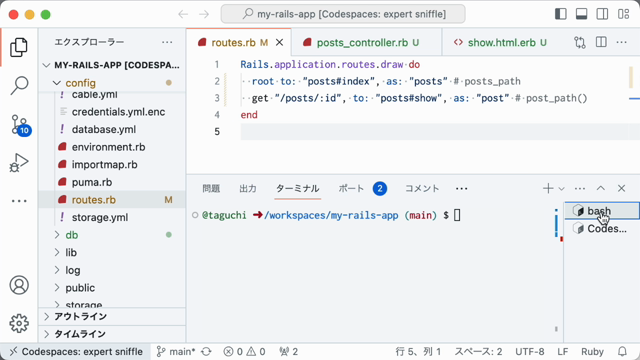Open the Explorer files icon
Screen dimensions: 640x360
pos(19,47)
